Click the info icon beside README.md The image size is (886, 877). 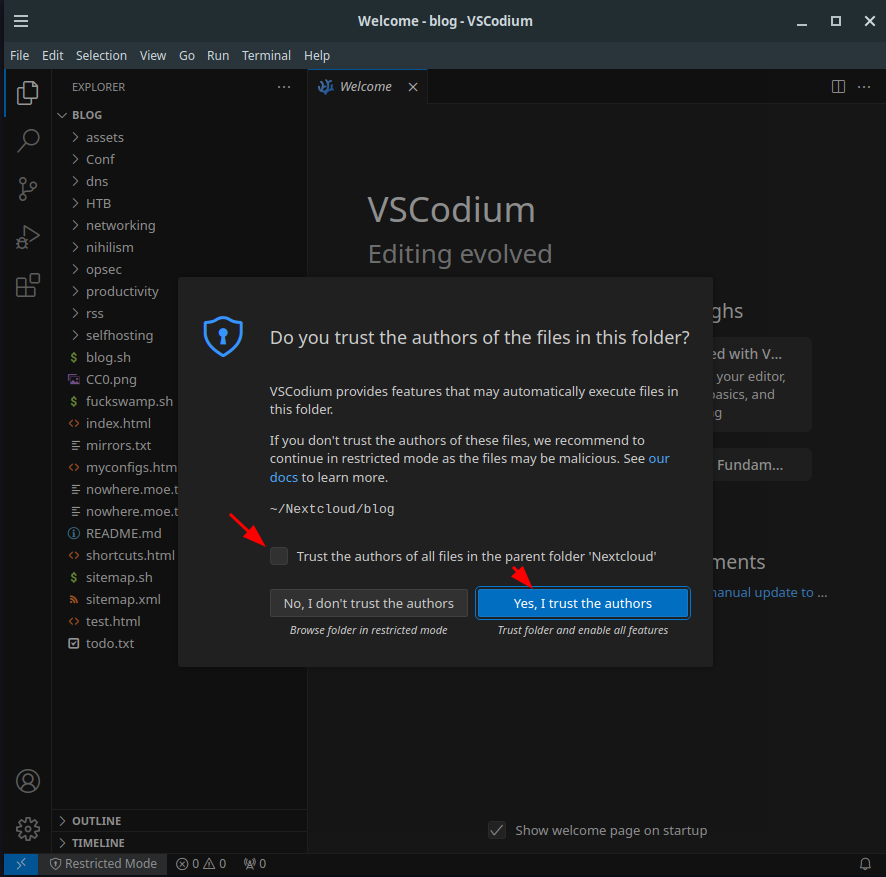(x=74, y=533)
